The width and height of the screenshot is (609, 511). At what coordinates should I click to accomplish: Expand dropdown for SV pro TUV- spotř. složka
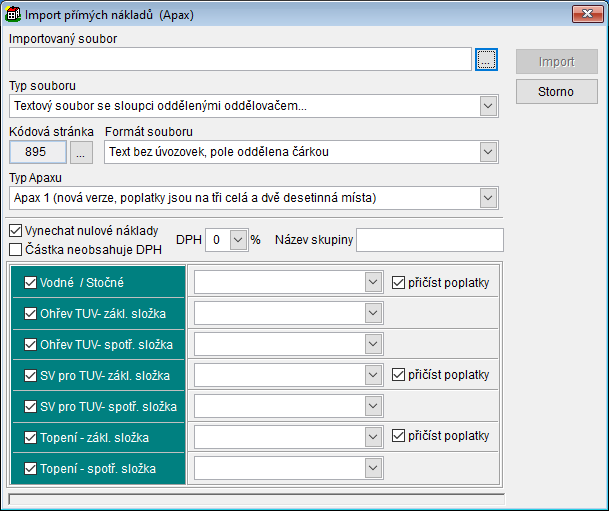click(372, 406)
